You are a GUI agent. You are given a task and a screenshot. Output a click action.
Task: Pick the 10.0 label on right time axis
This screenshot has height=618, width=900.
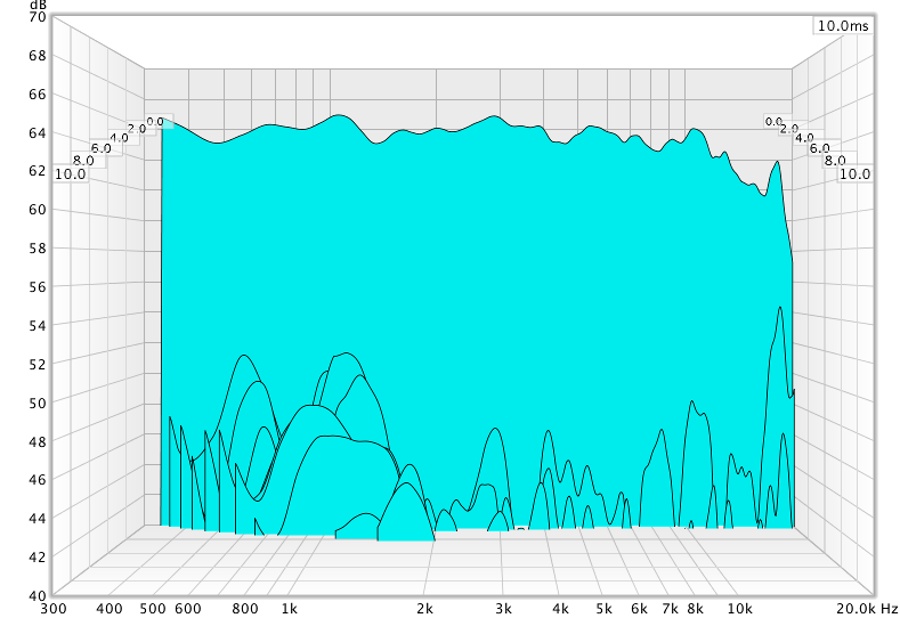[x=855, y=174]
